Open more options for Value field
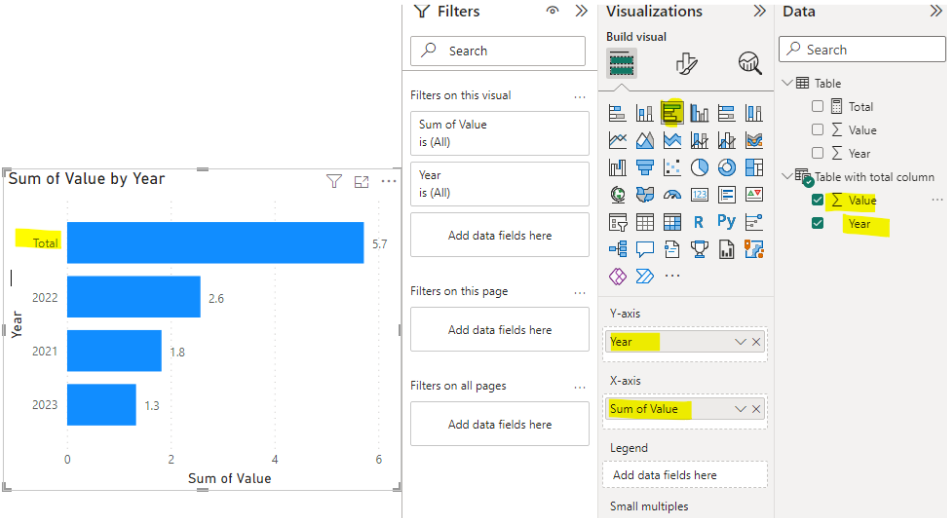947x518 pixels. point(937,200)
